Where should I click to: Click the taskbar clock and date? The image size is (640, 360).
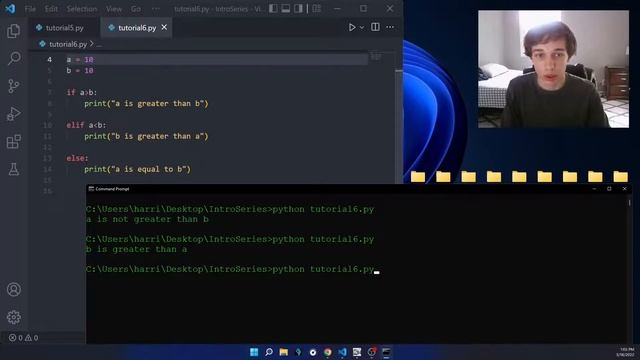624,352
